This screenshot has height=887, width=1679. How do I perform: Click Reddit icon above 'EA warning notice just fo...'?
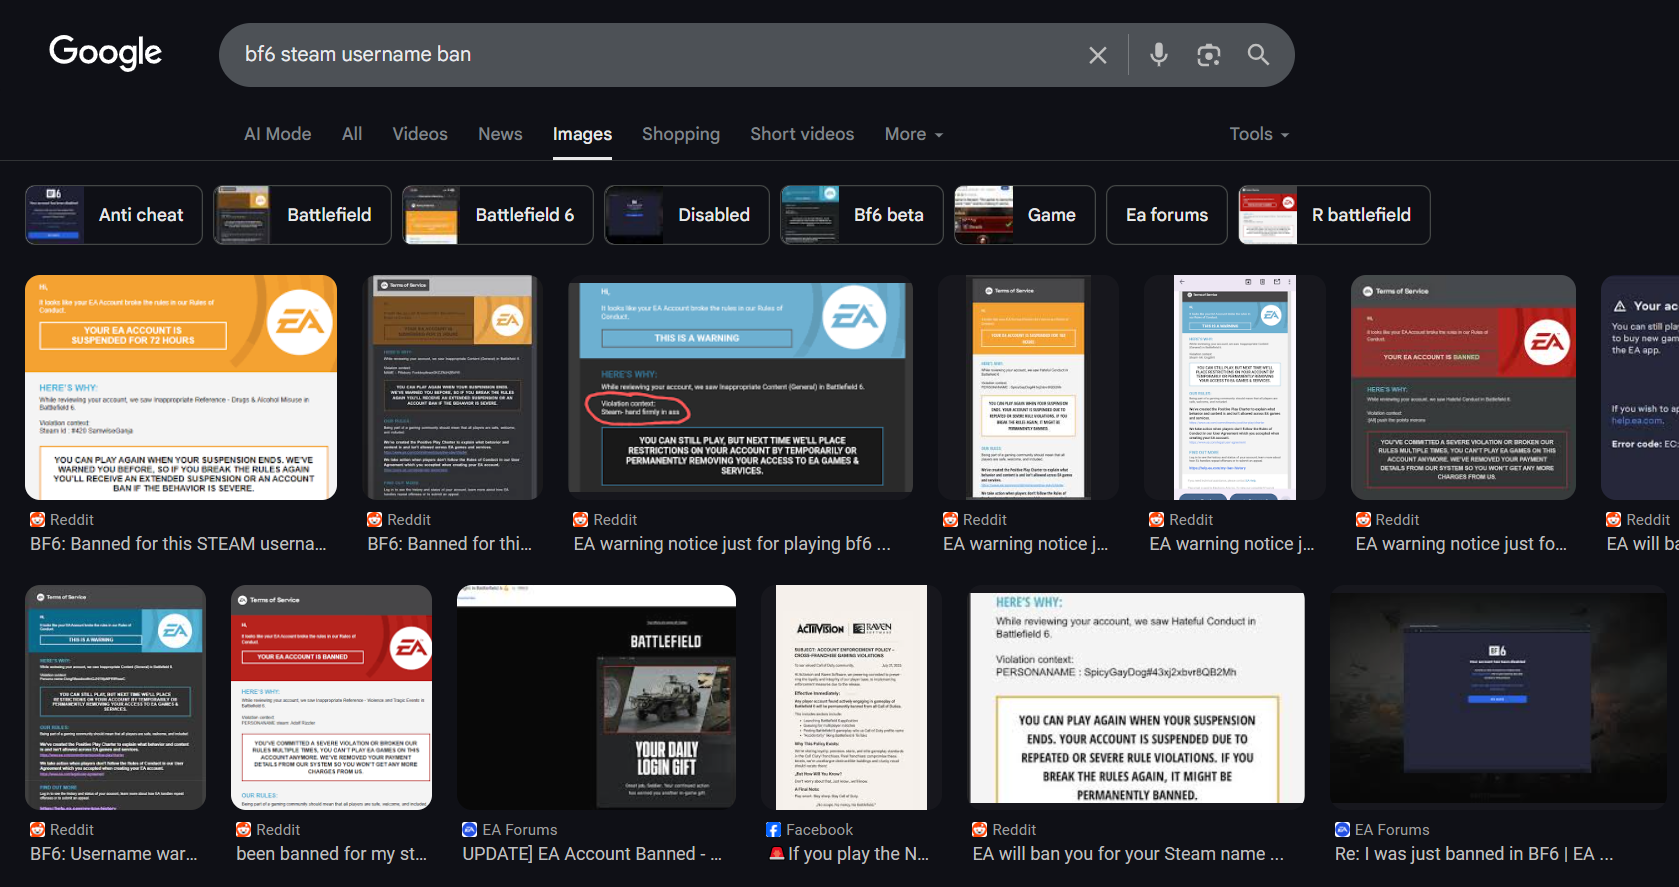pos(1363,520)
